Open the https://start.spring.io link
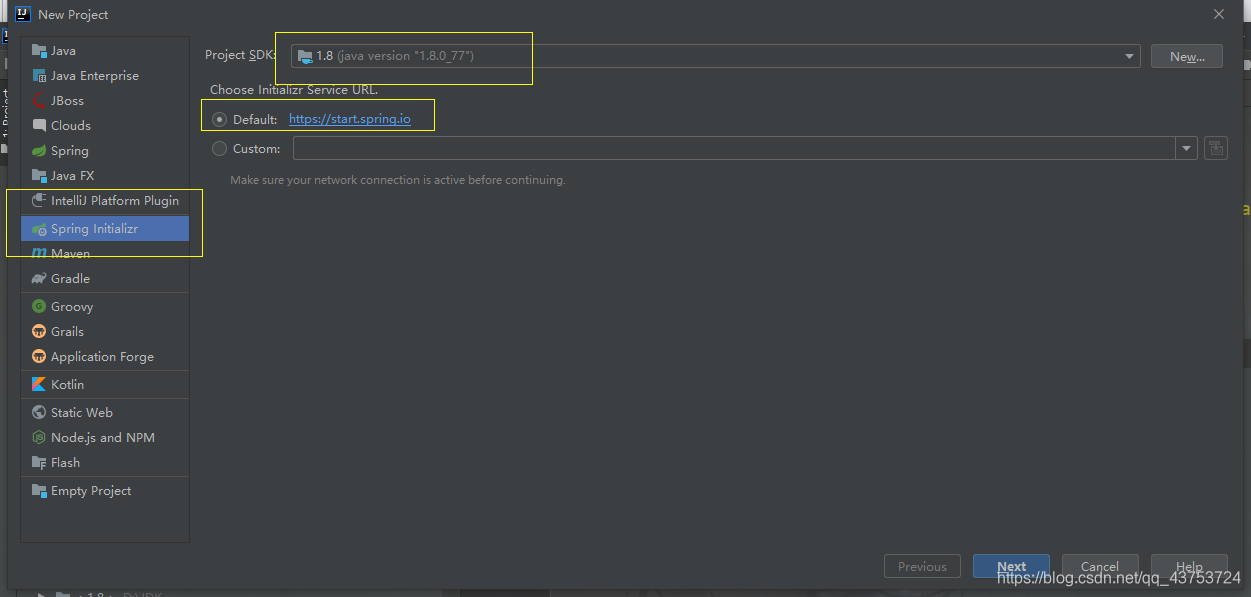The width and height of the screenshot is (1251, 597). tap(350, 119)
